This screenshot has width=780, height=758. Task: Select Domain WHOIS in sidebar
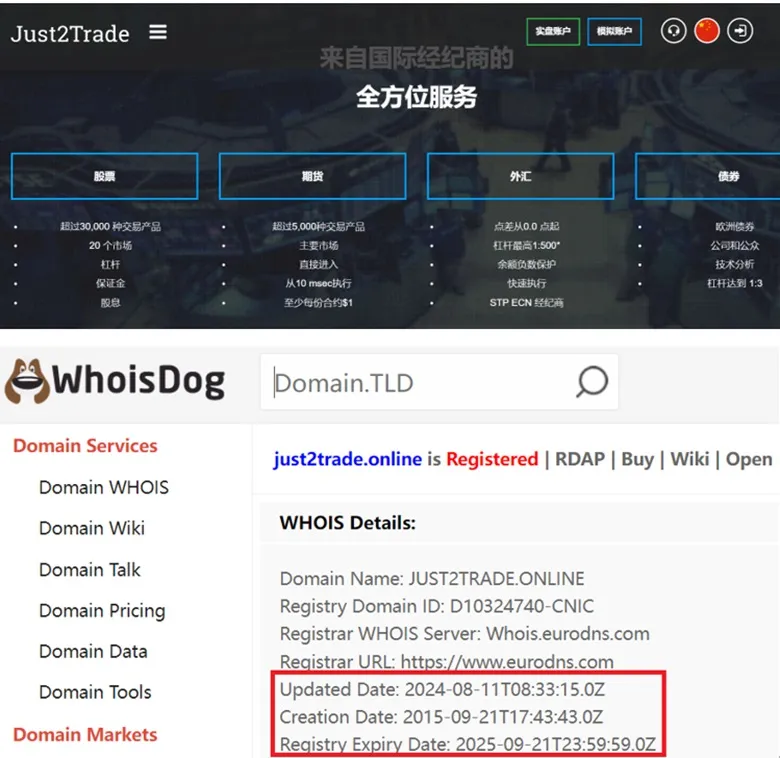(x=104, y=487)
